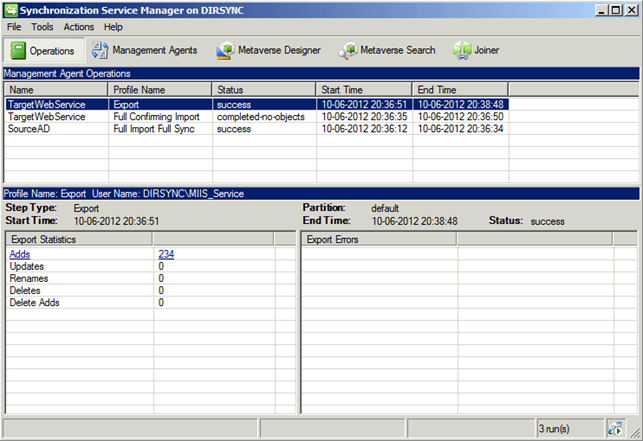Sort operations by Name column header
Image resolution: width=643 pixels, height=441 pixels.
coord(56,89)
